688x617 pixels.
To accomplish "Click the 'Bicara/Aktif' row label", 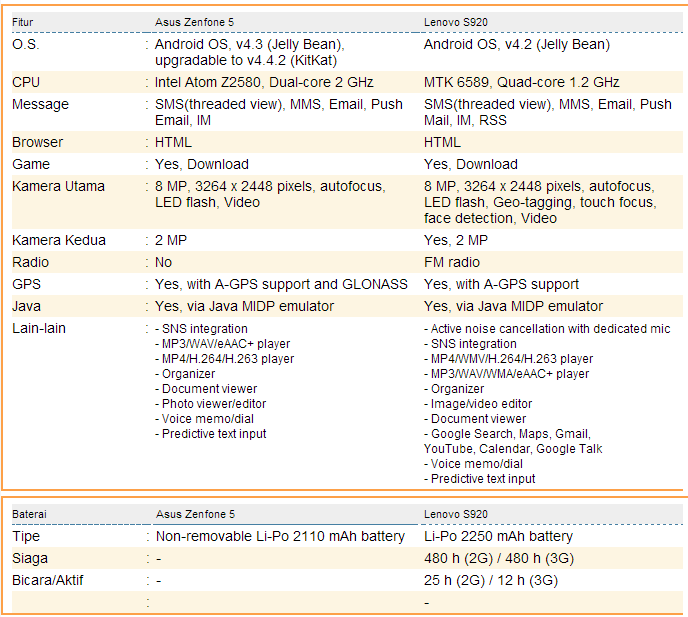I will point(48,581).
